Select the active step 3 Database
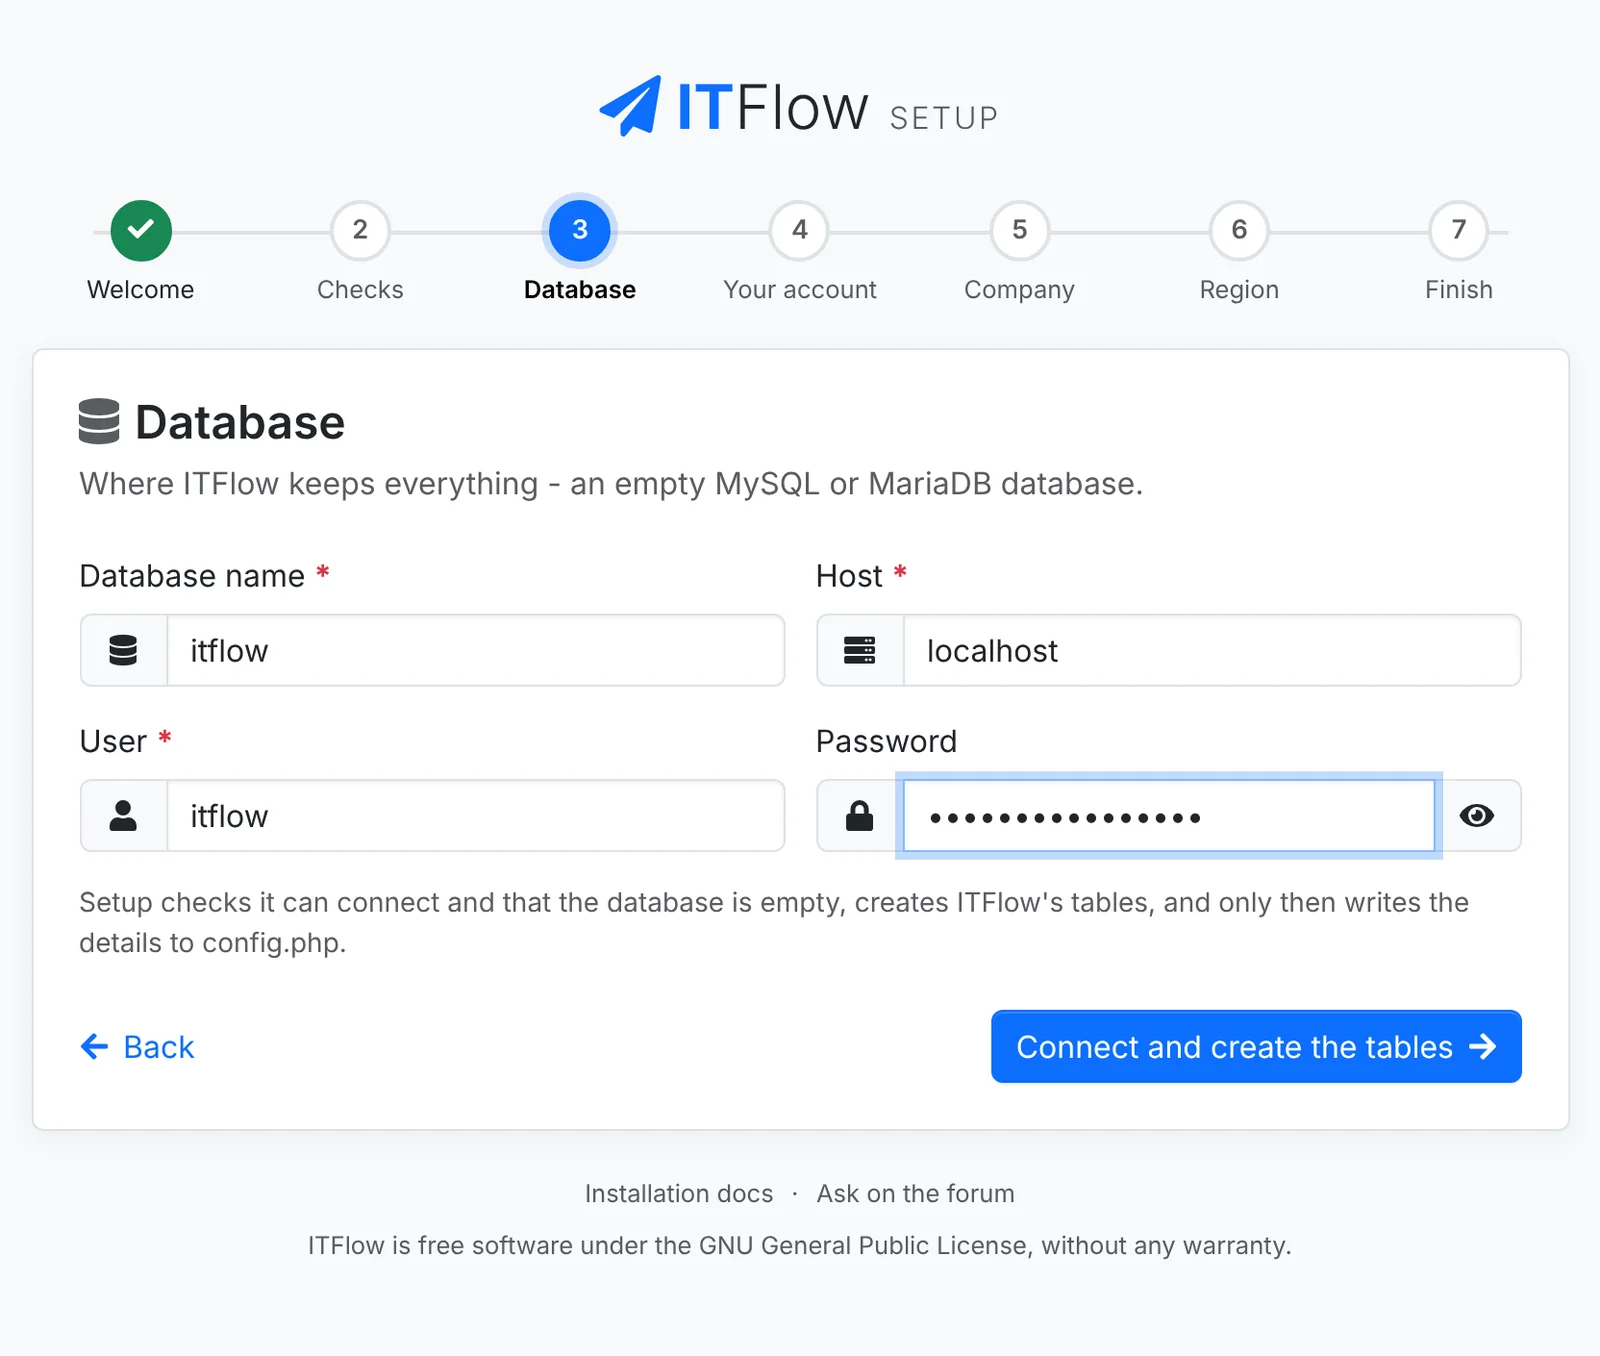The width and height of the screenshot is (1600, 1356). 580,230
